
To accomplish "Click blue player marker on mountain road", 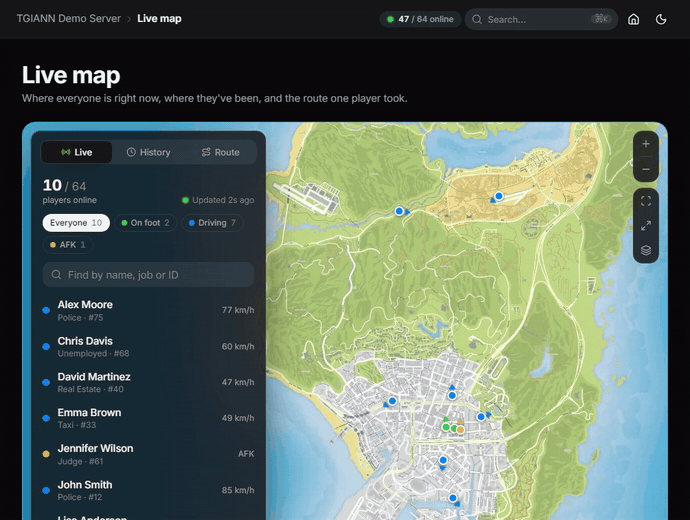I will point(399,211).
